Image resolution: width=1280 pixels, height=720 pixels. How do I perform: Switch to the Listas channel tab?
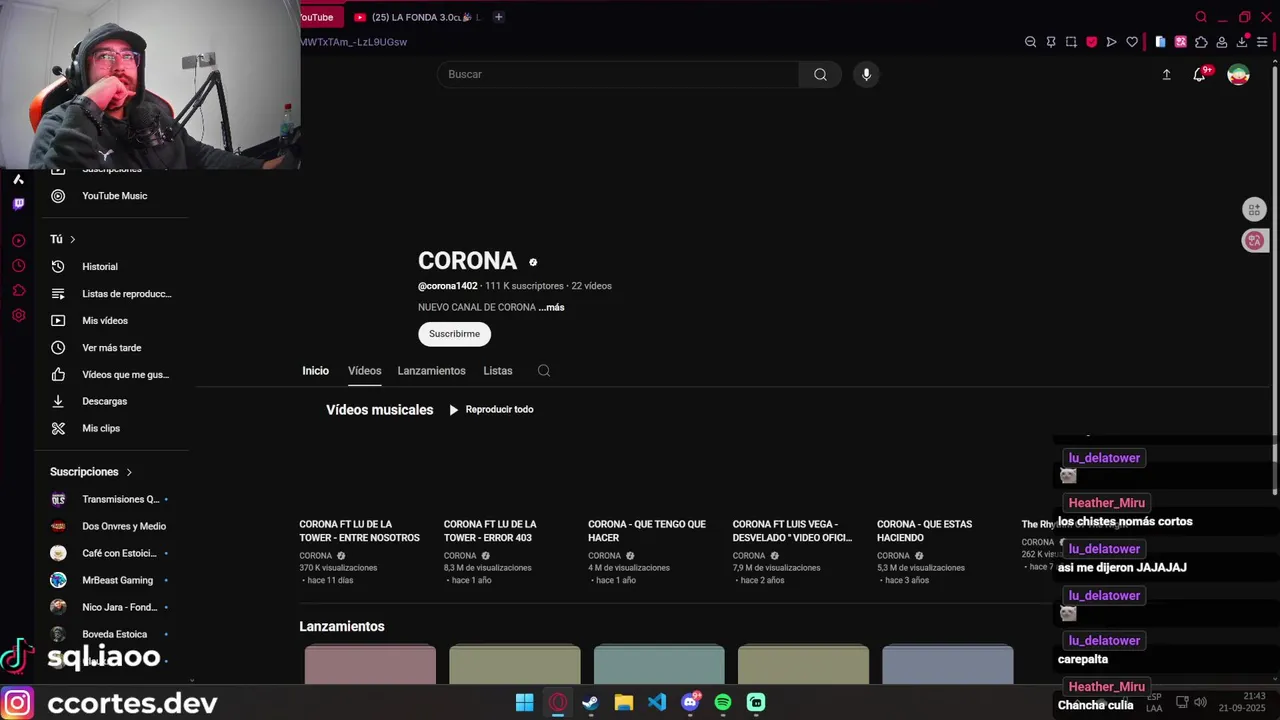tap(497, 371)
